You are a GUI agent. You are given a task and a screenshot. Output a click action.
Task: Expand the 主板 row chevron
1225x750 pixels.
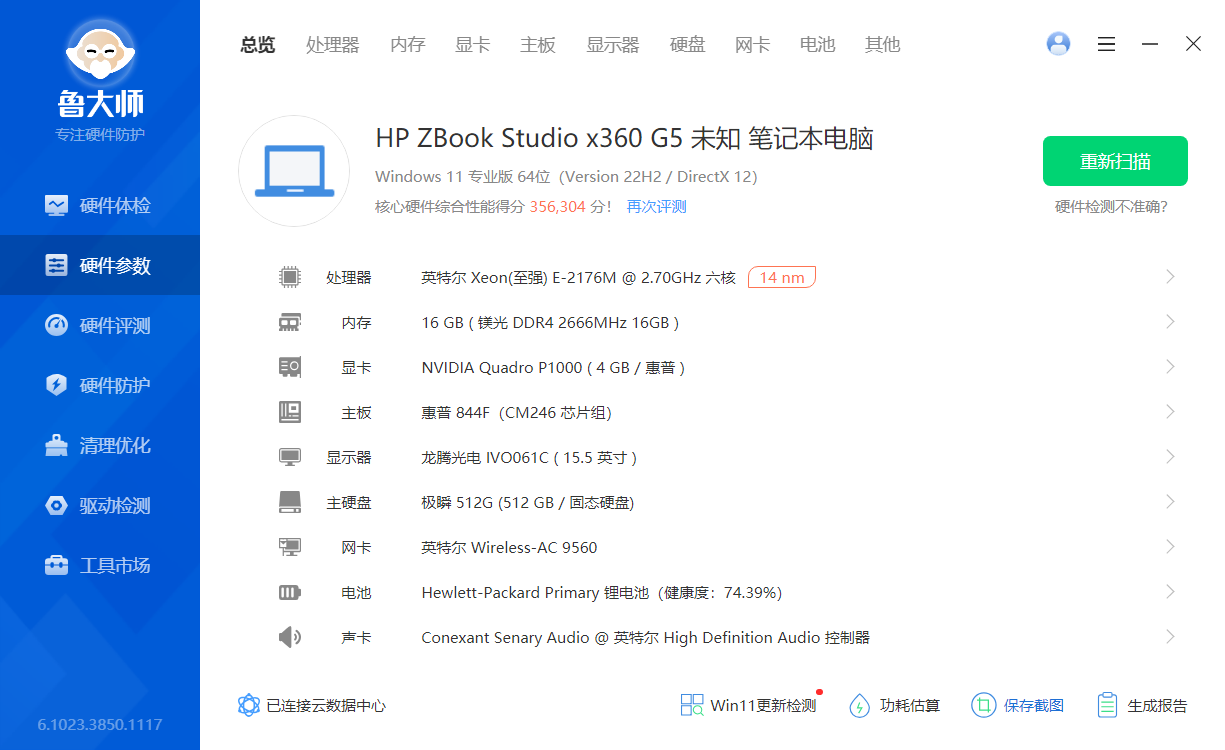(1170, 411)
